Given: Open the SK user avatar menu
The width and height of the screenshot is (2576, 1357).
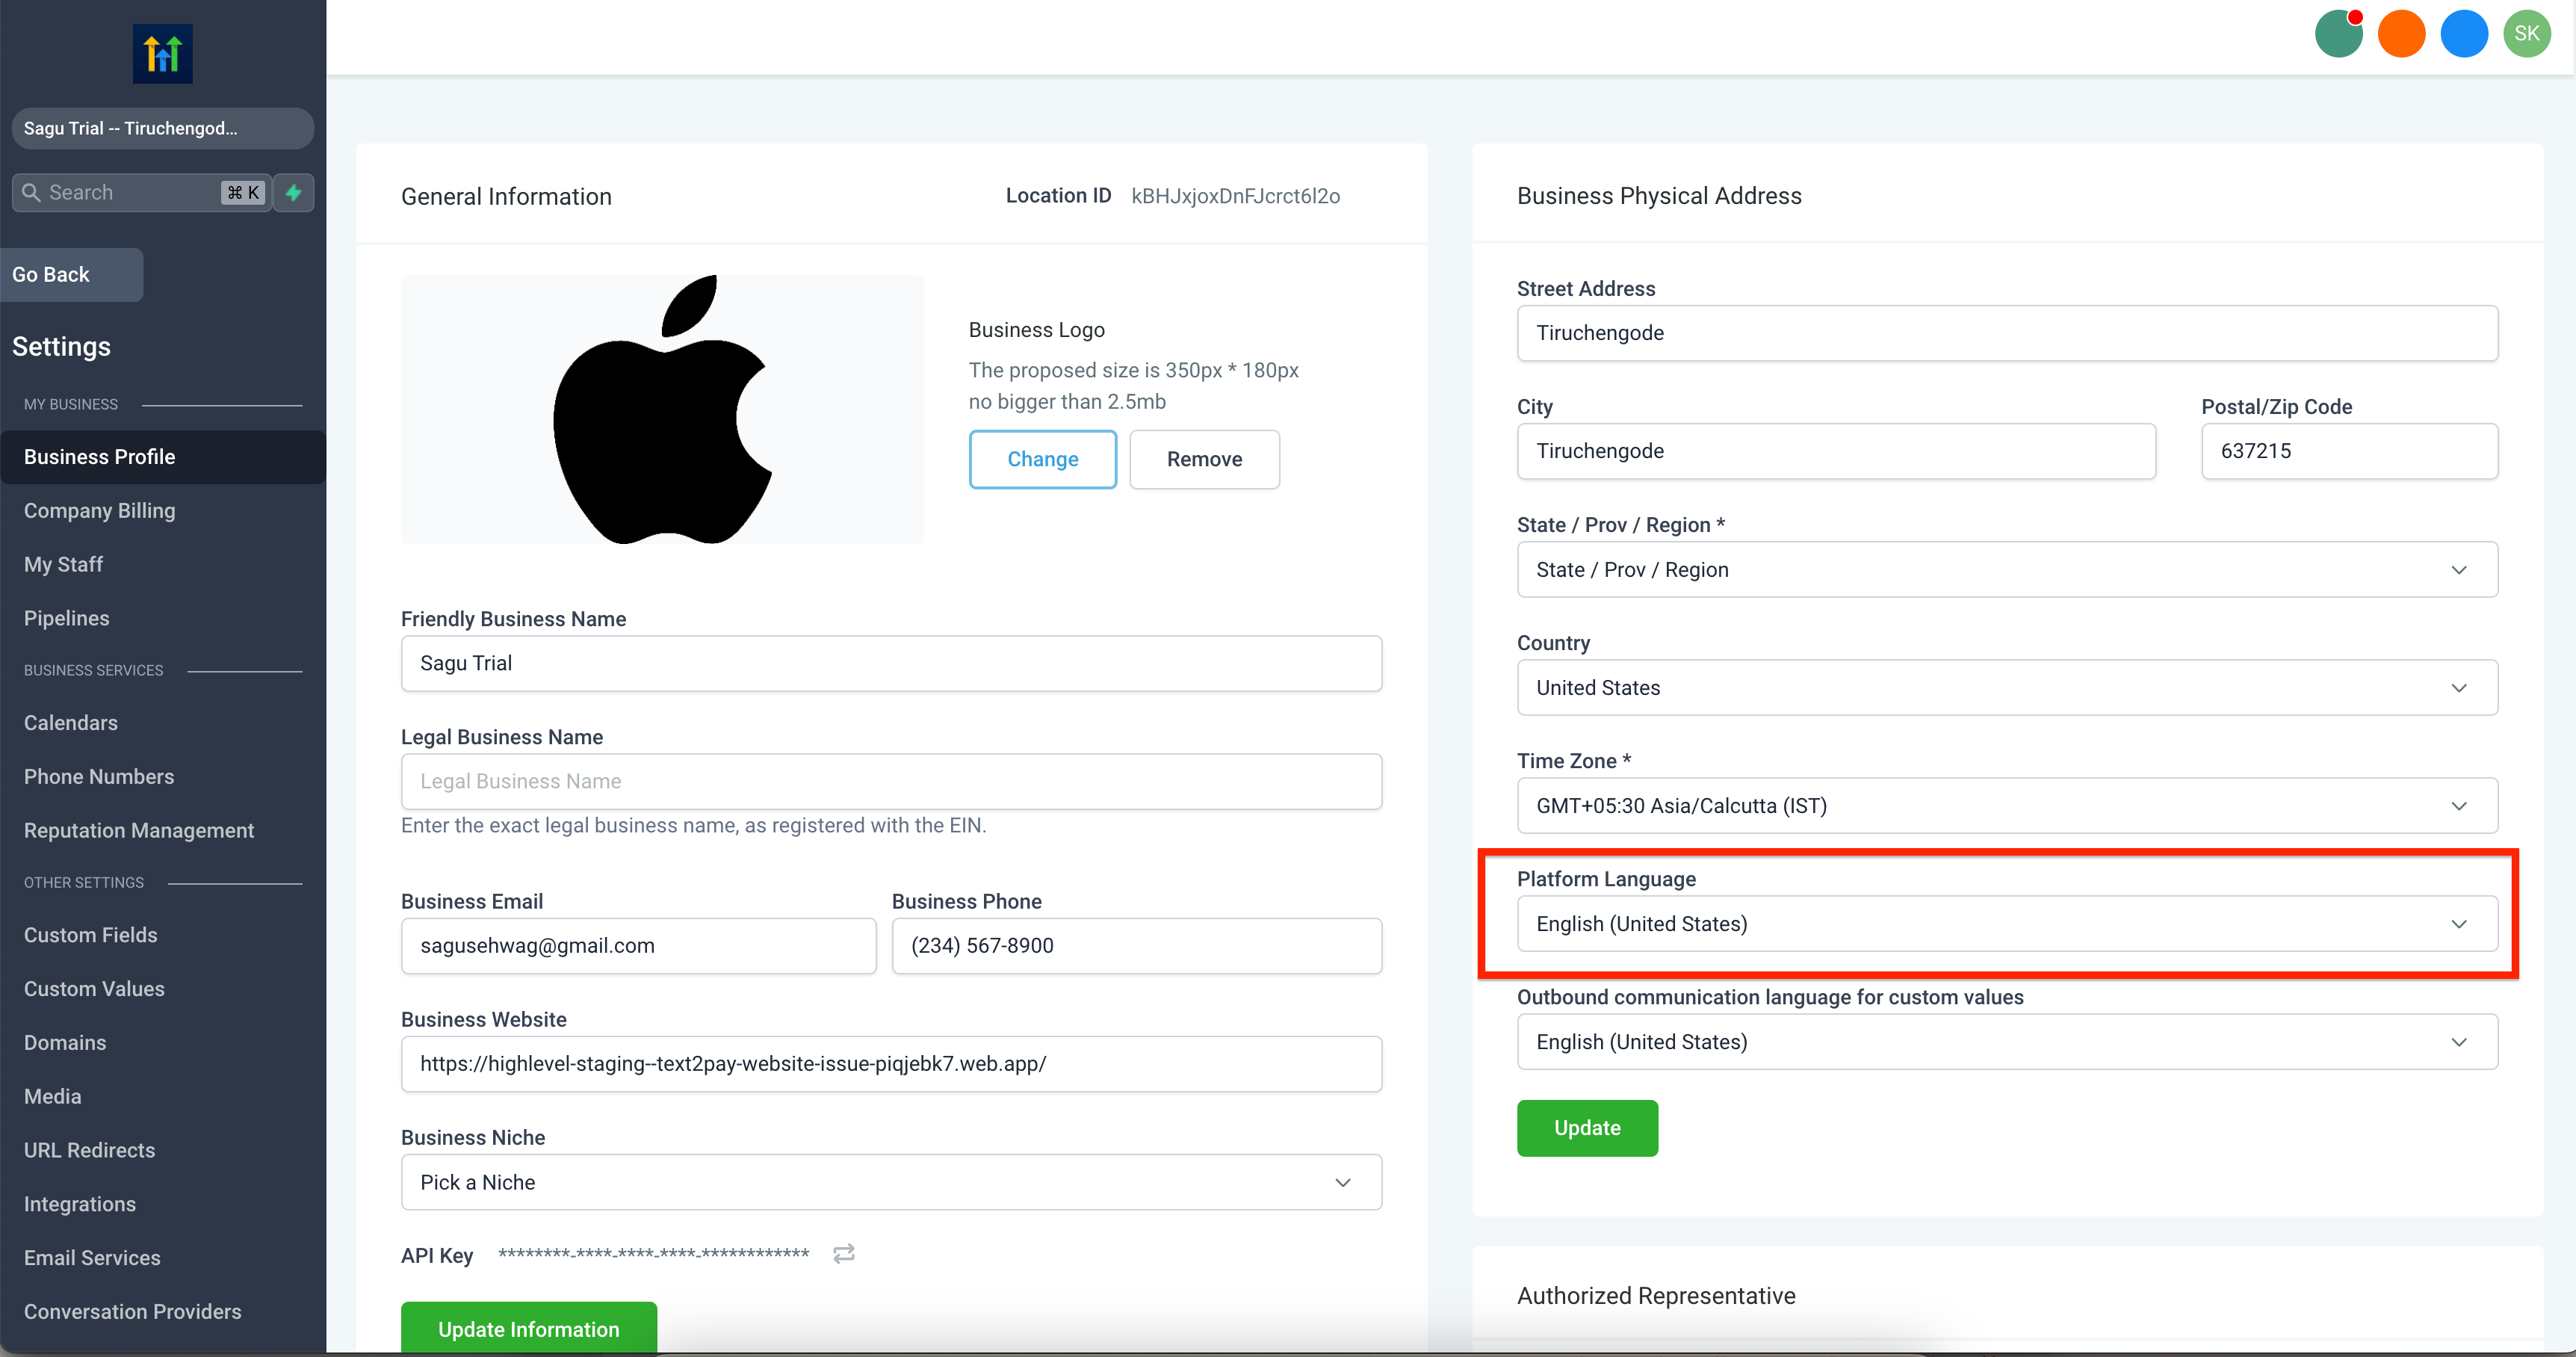Looking at the screenshot, I should click(2527, 34).
